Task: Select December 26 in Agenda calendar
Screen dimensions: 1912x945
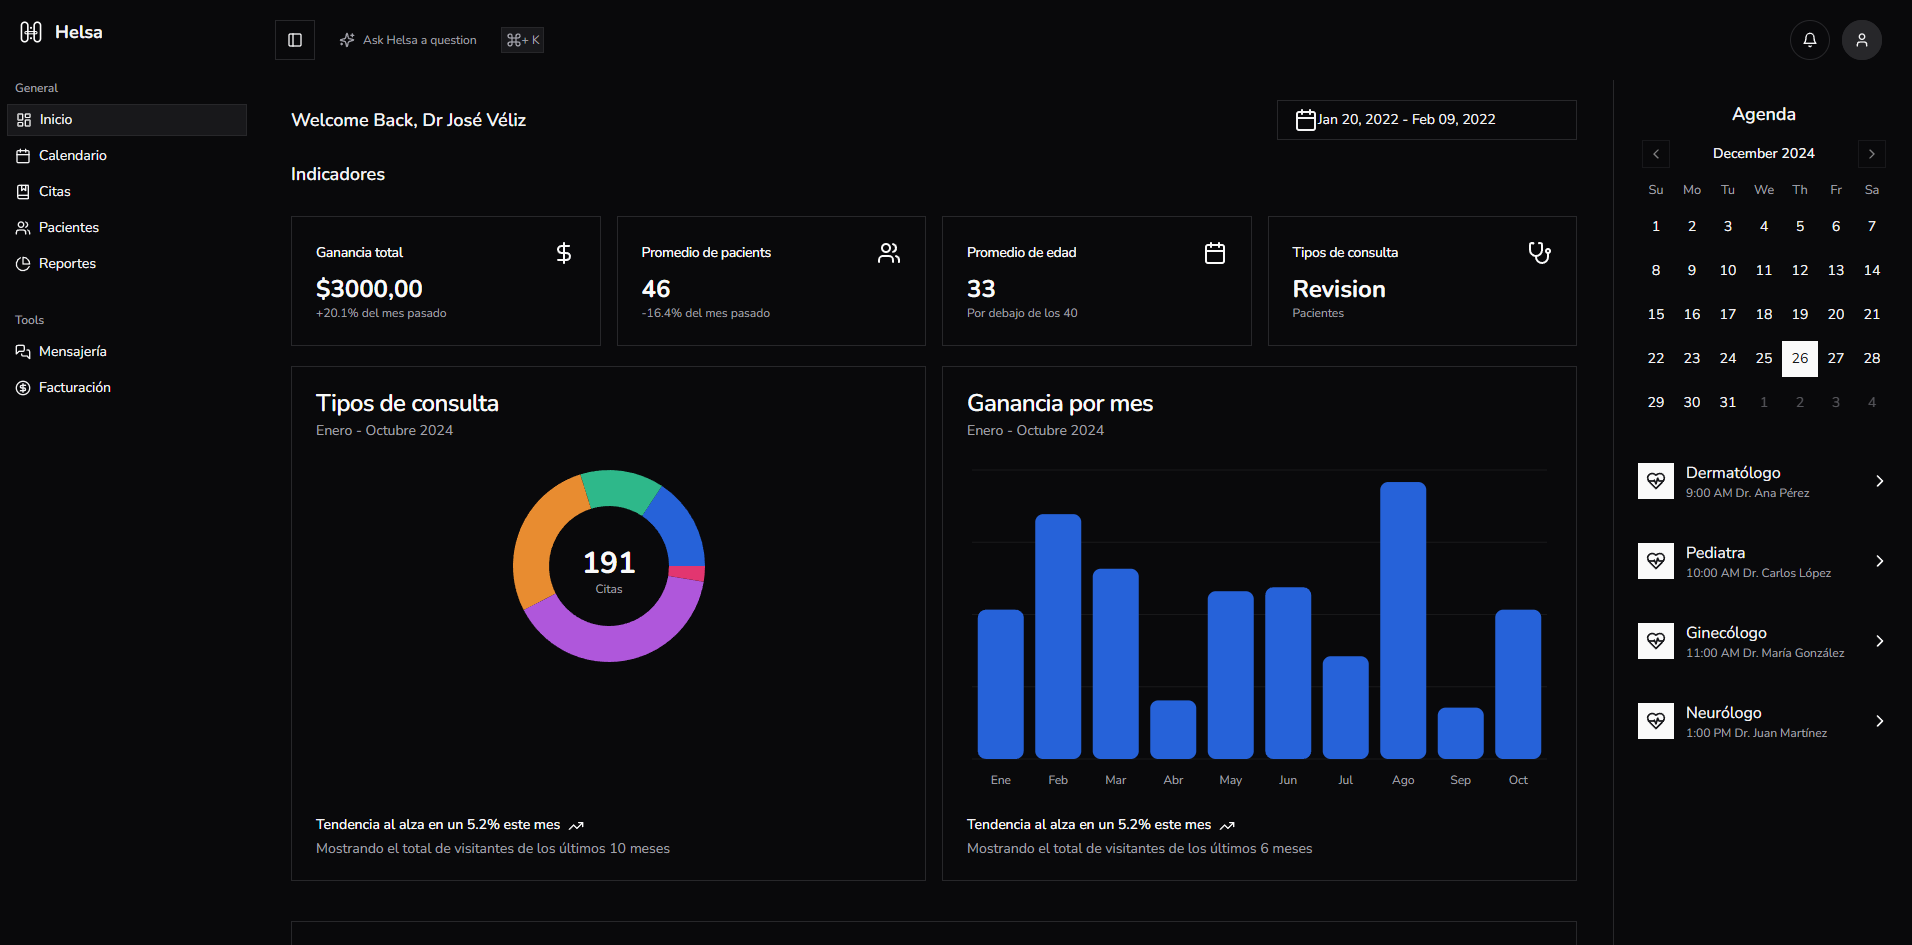Action: (1800, 358)
